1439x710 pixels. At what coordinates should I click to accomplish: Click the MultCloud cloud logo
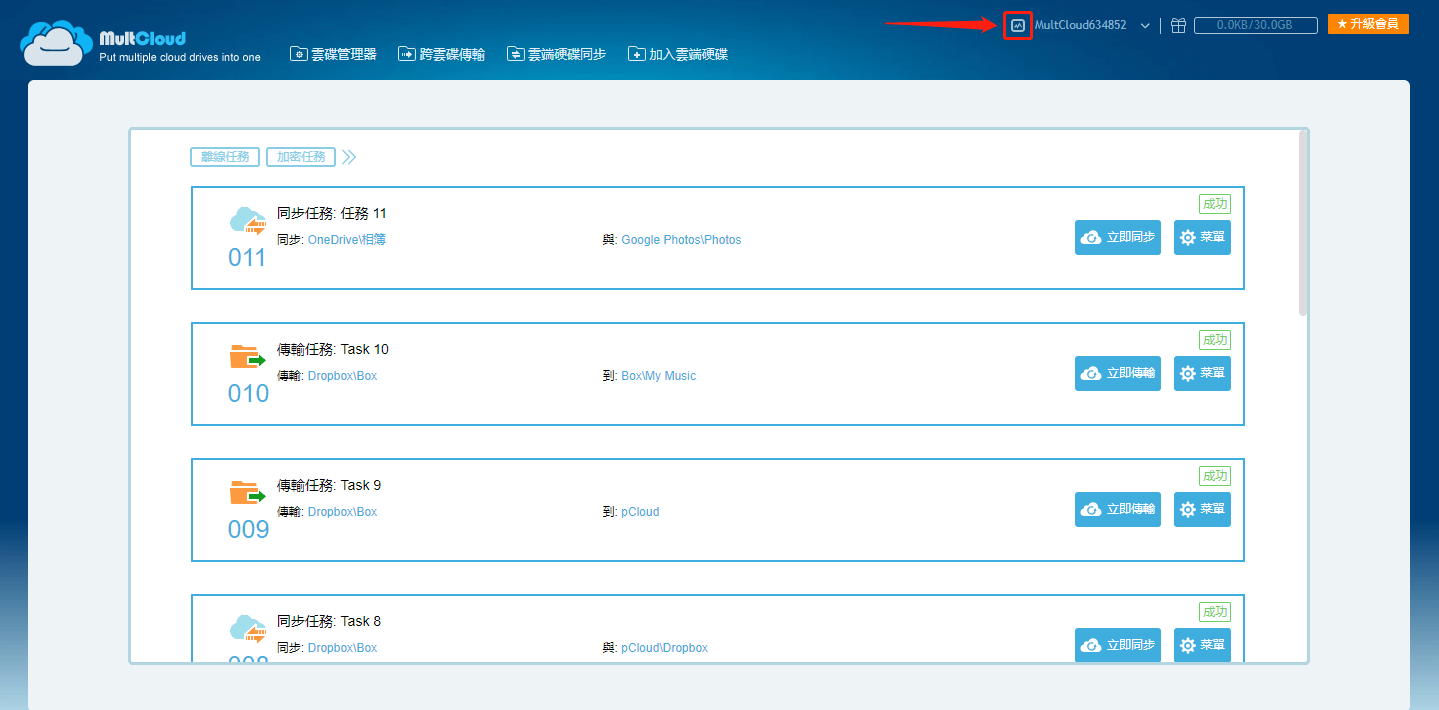57,45
